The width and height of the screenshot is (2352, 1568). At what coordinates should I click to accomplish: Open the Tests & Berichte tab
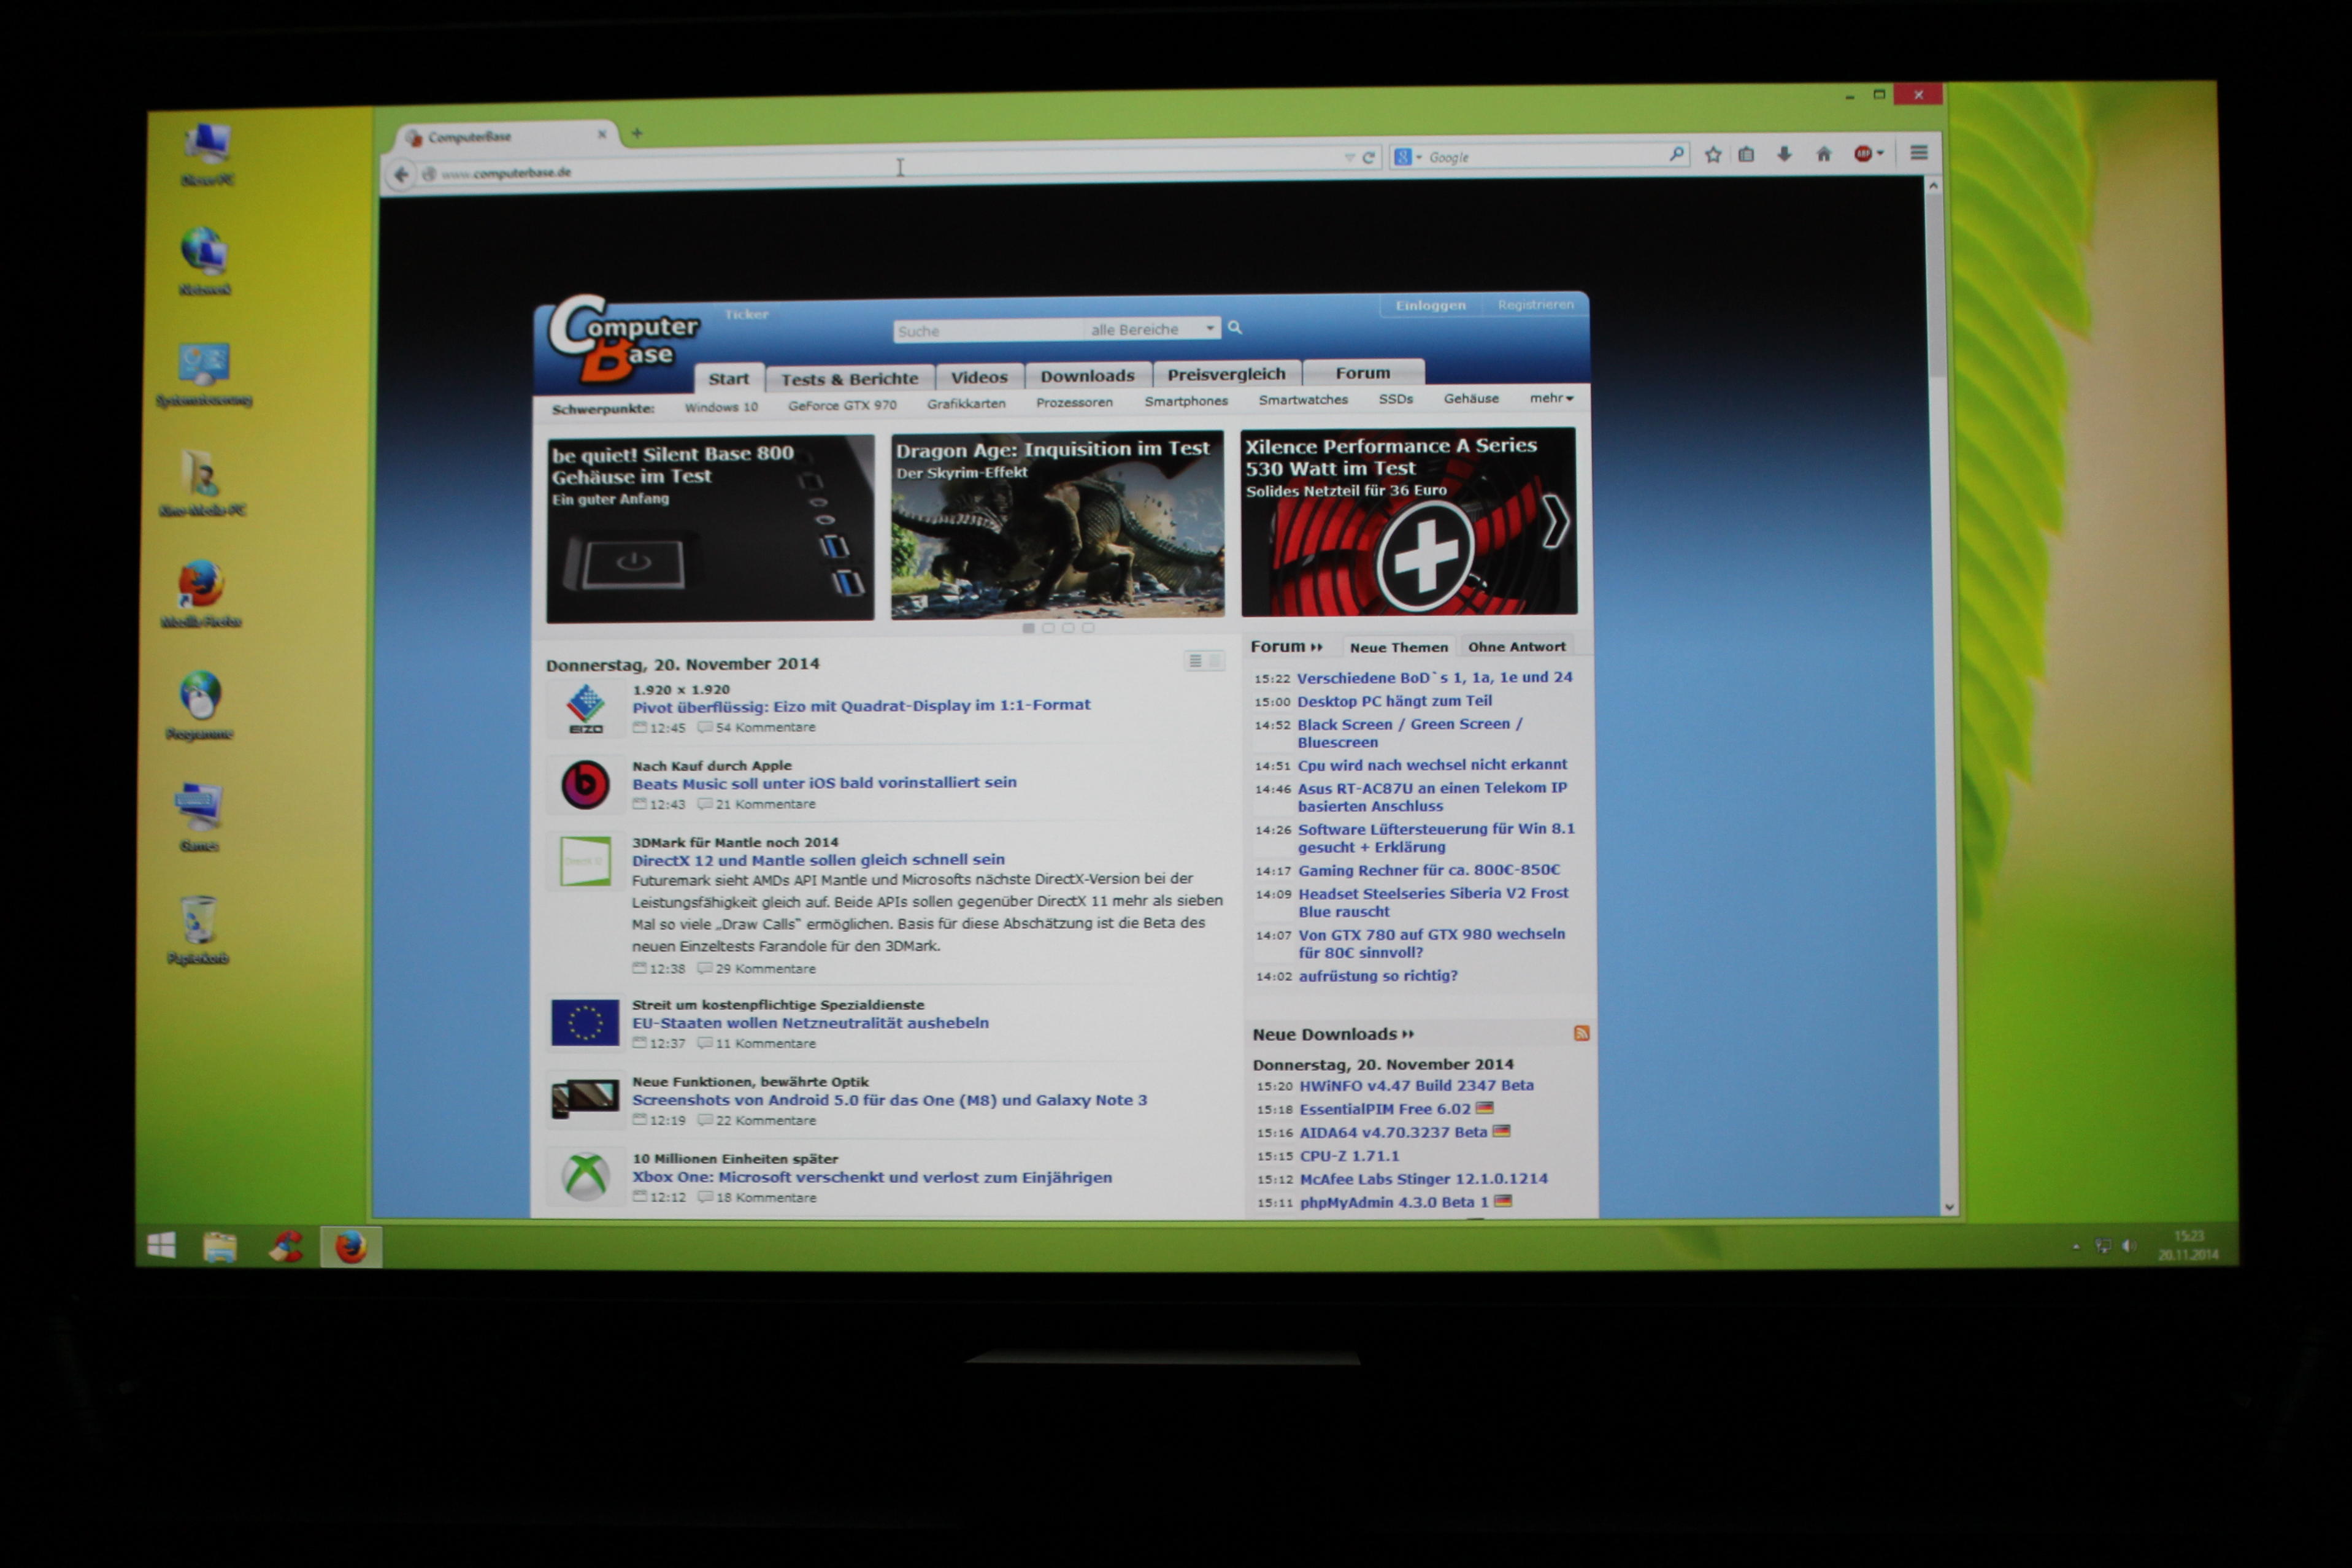click(849, 379)
